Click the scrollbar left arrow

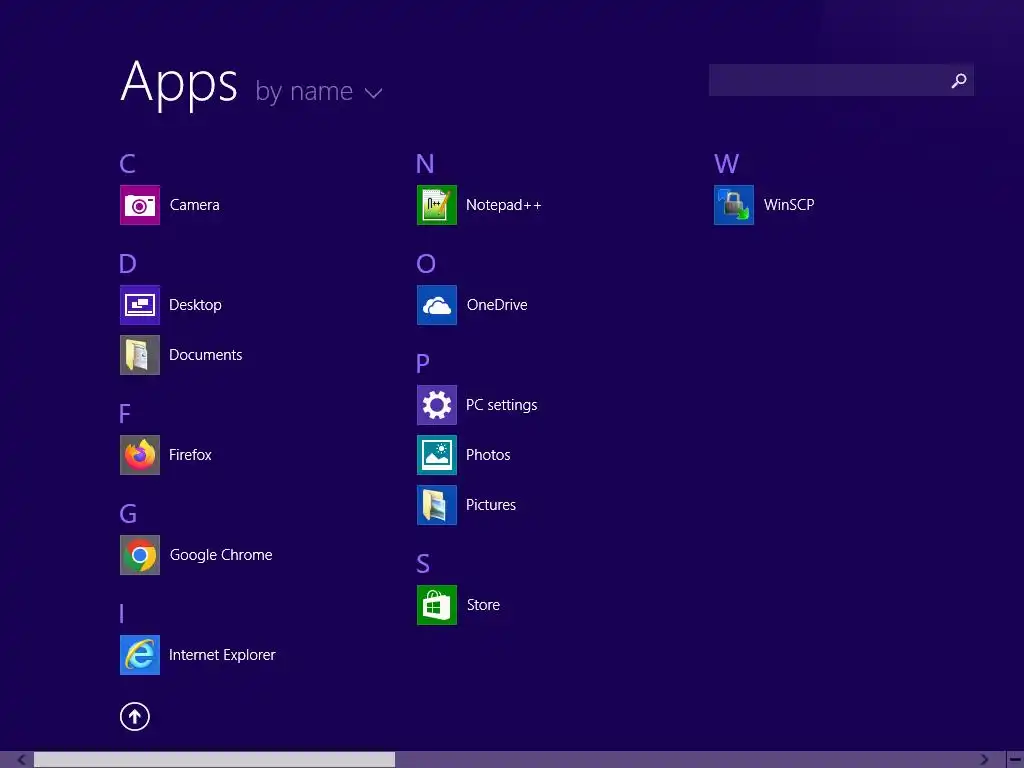(22, 760)
